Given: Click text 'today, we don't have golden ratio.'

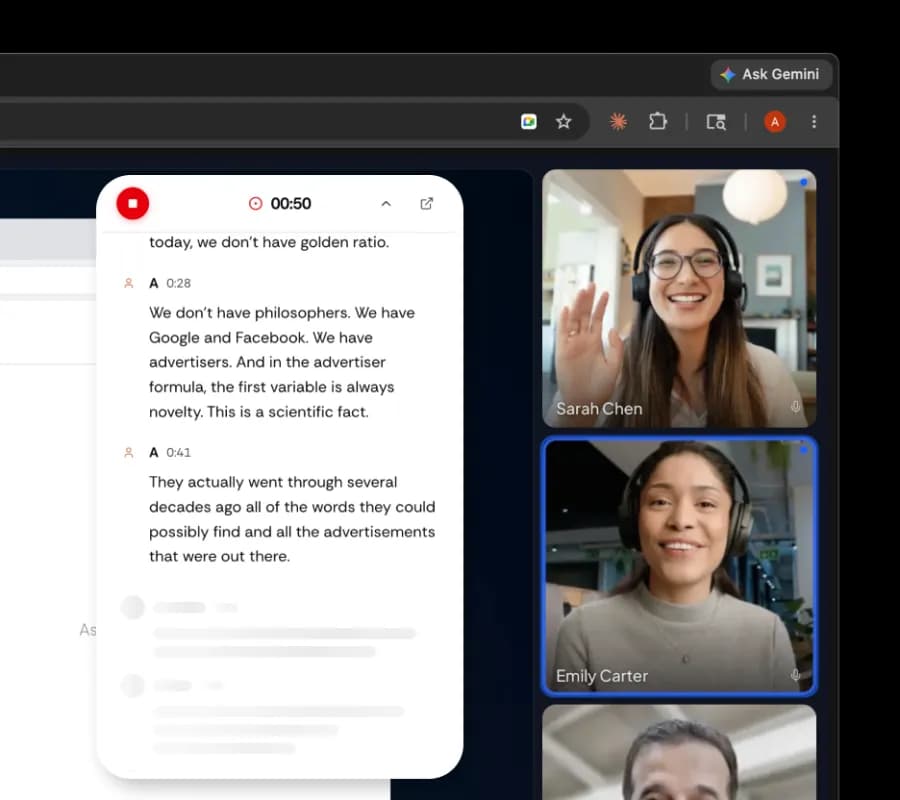Looking at the screenshot, I should click(269, 242).
